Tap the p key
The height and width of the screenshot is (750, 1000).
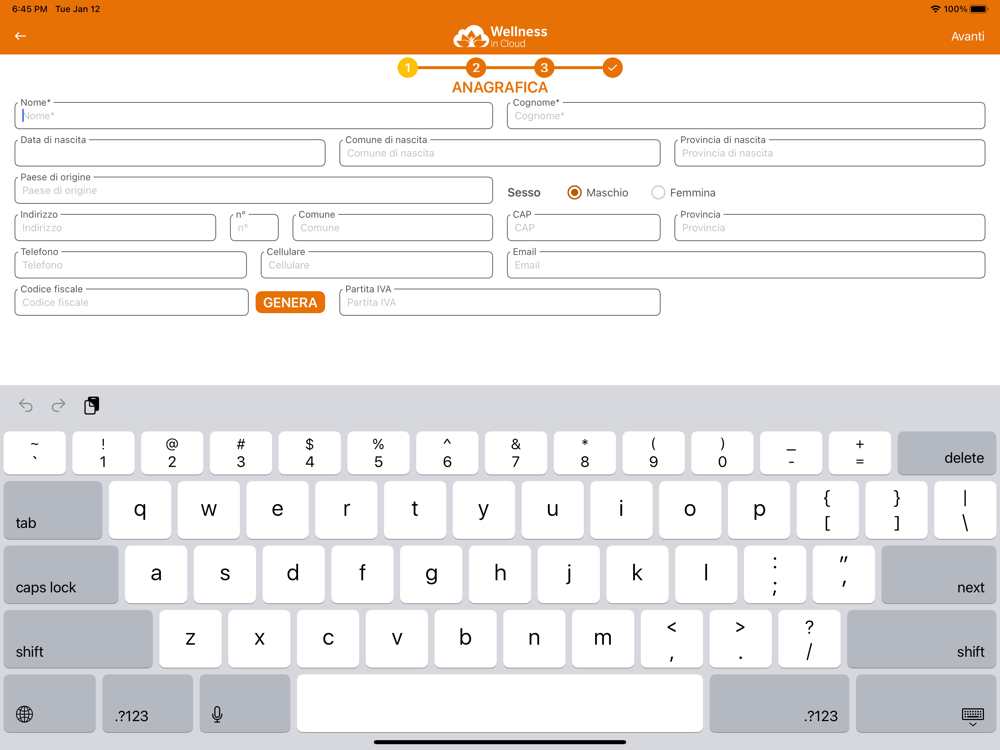tap(759, 510)
